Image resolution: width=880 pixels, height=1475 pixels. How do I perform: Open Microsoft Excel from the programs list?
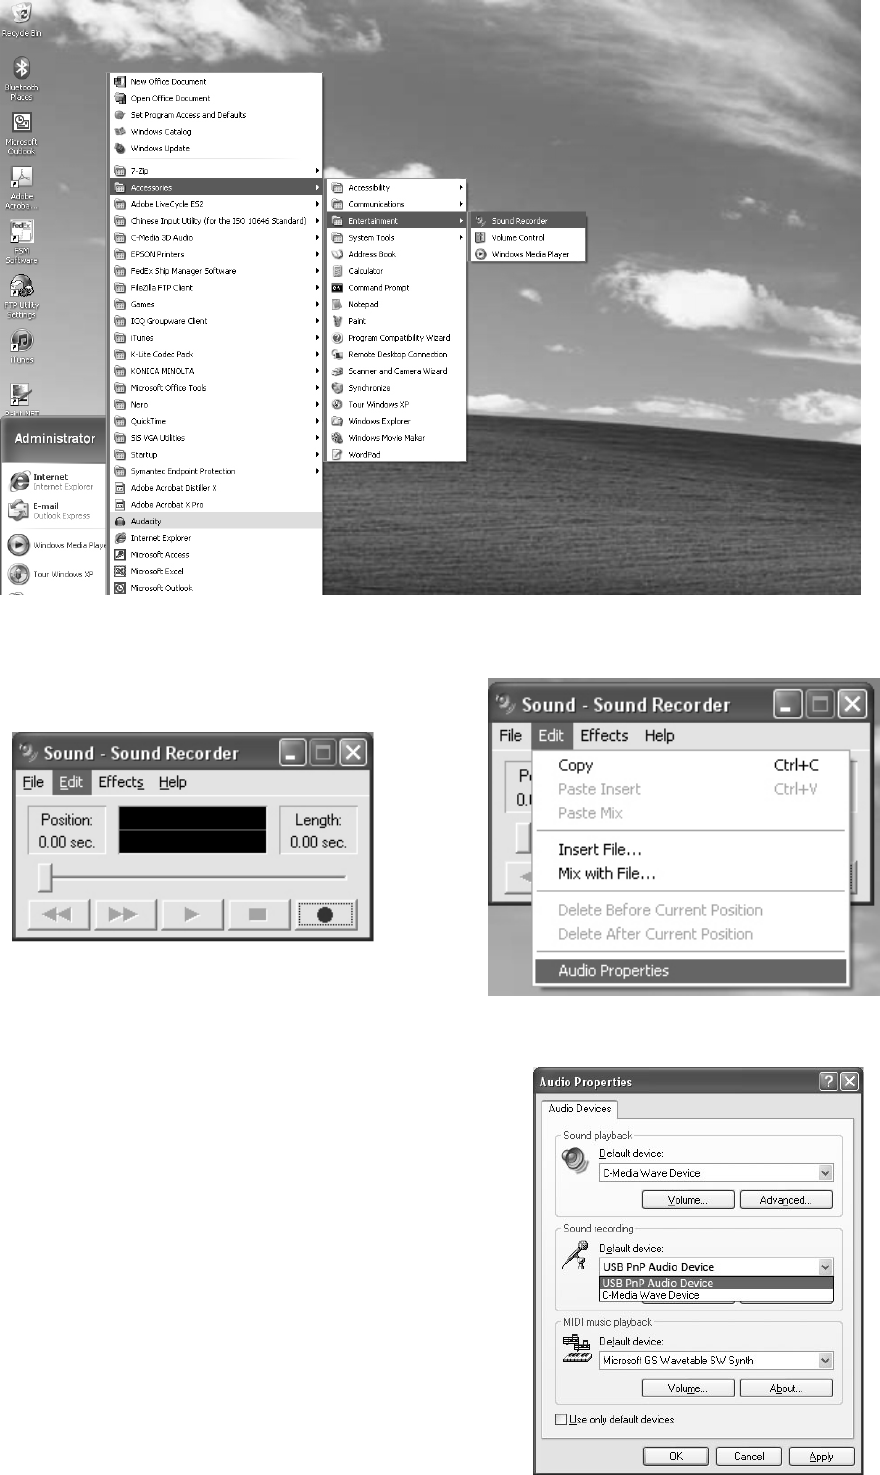[x=216, y=571]
